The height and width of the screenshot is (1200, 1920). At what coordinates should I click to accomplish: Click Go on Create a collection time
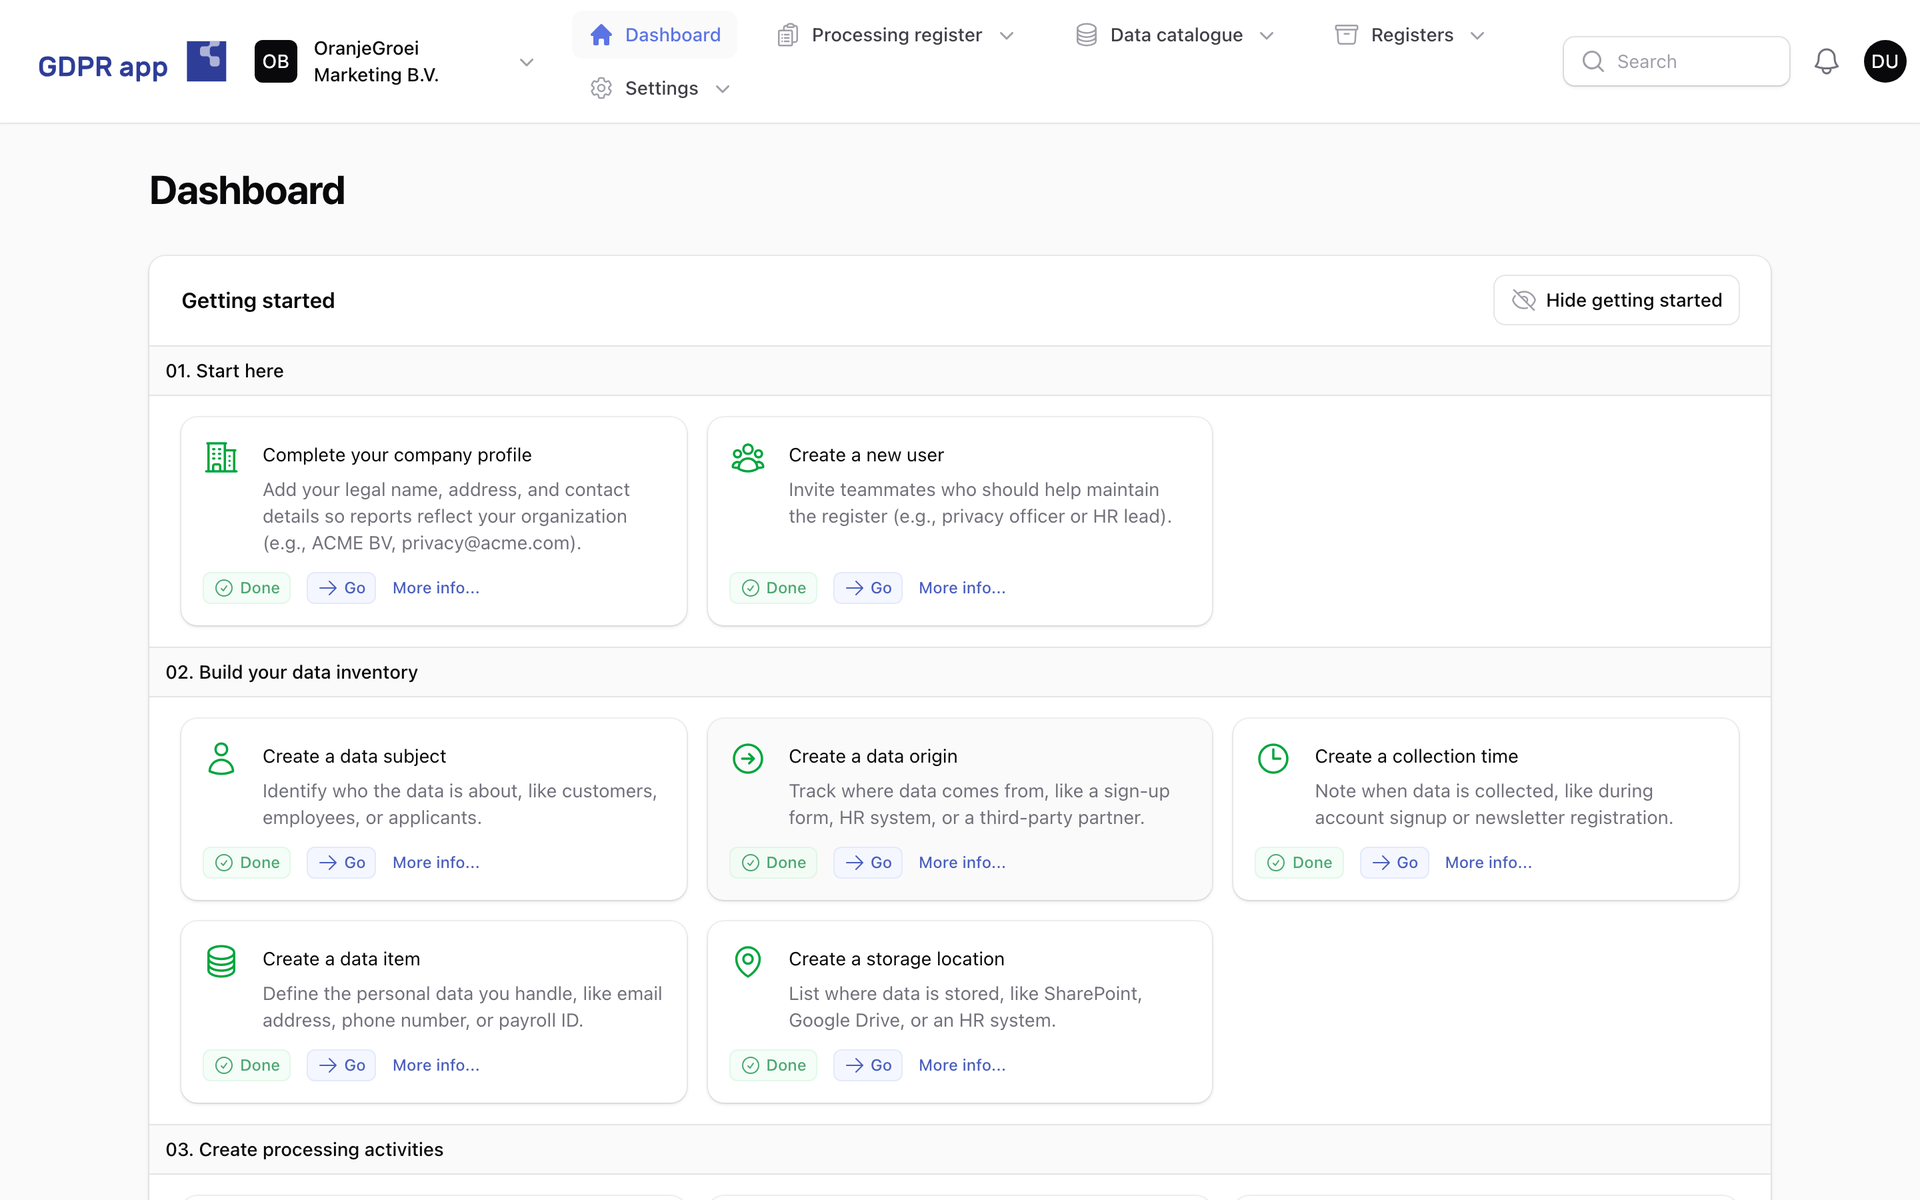point(1394,862)
